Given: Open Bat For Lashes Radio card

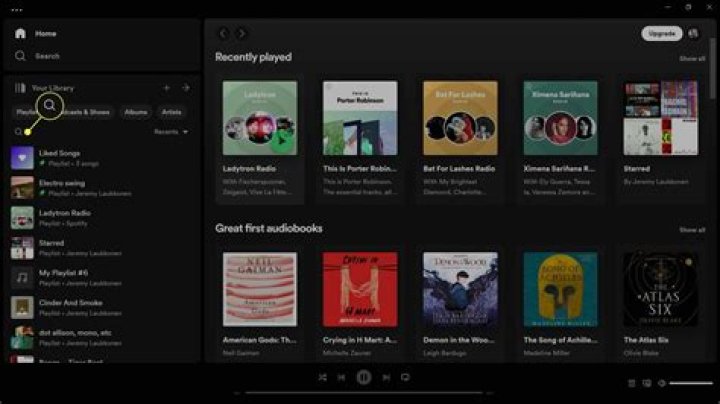Looking at the screenshot, I should coord(460,139).
